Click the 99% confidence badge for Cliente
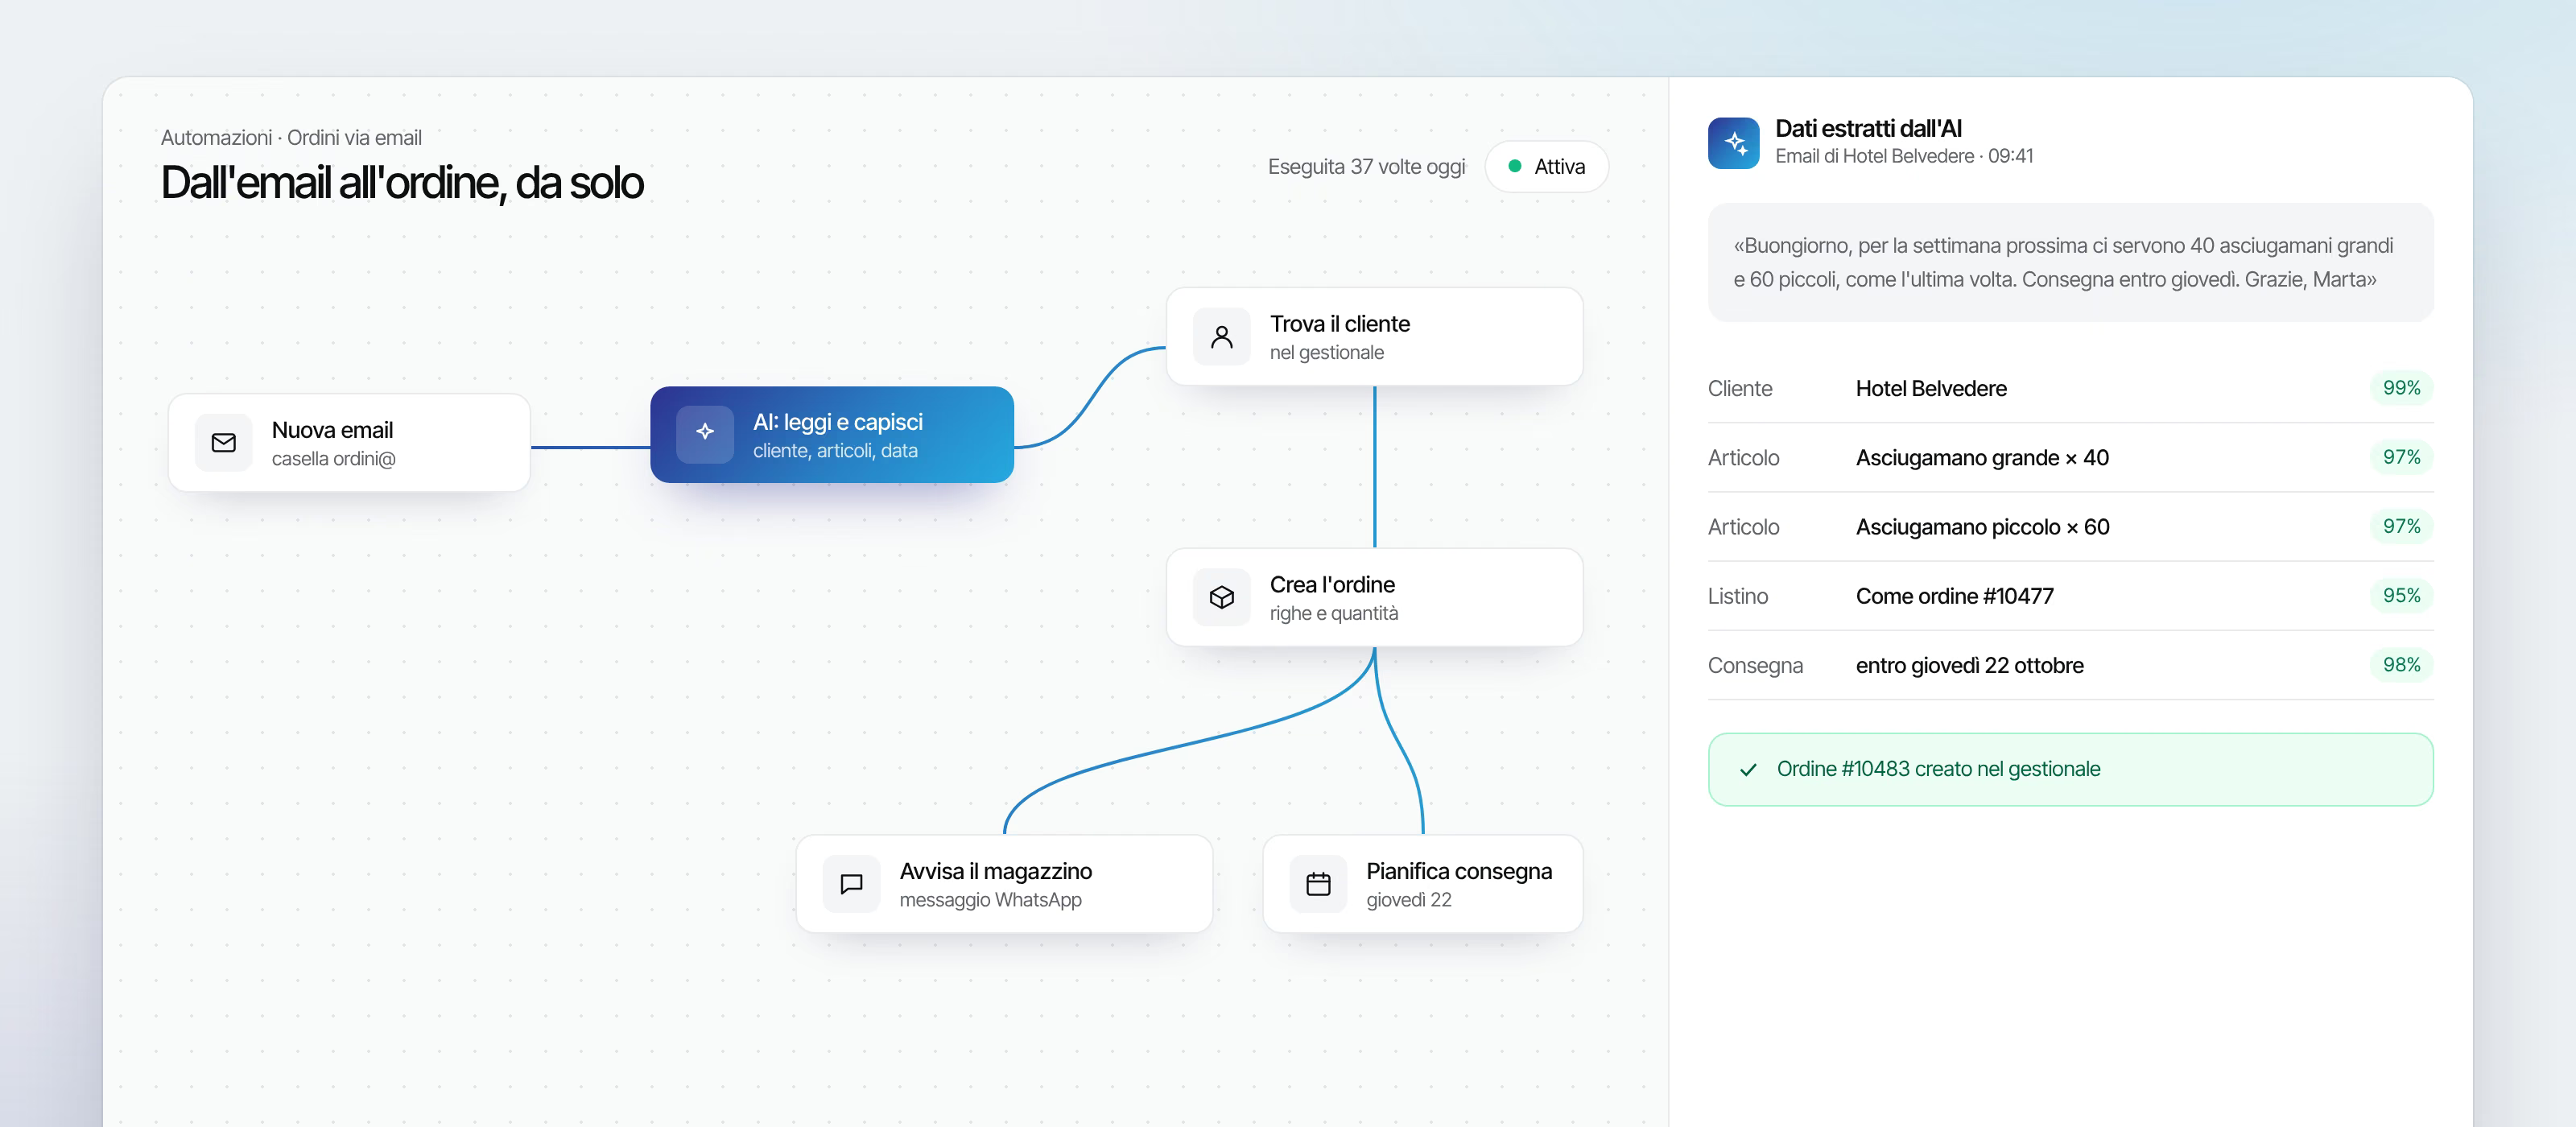 pyautogui.click(x=2401, y=388)
